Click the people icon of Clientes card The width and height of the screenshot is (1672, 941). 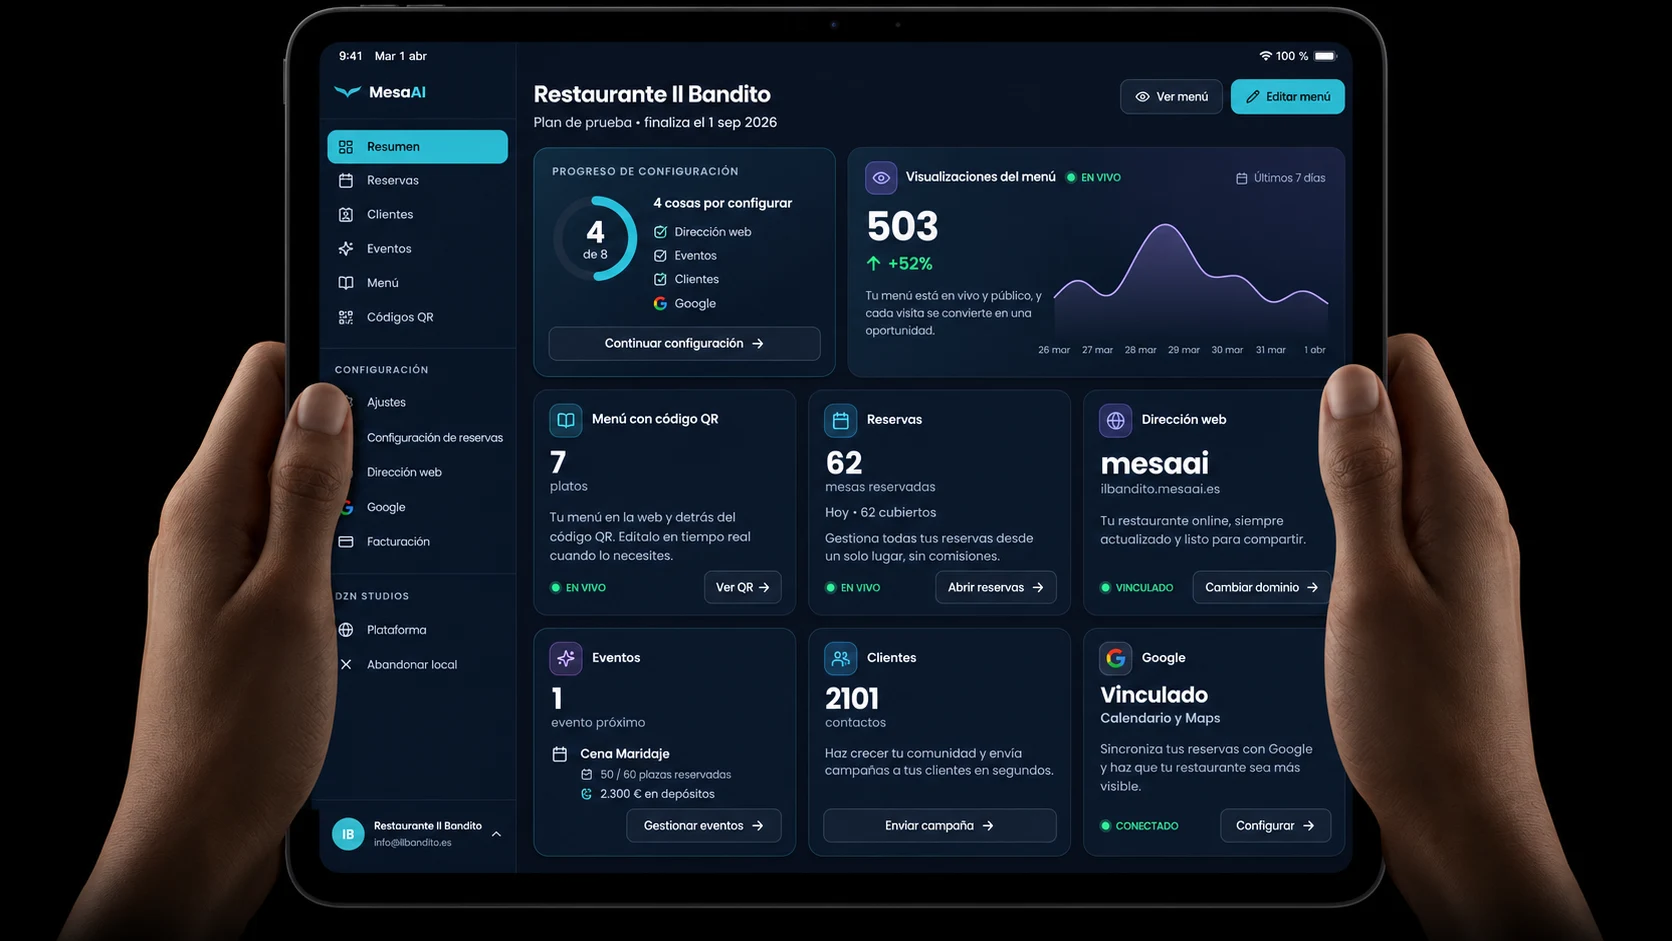pyautogui.click(x=841, y=658)
